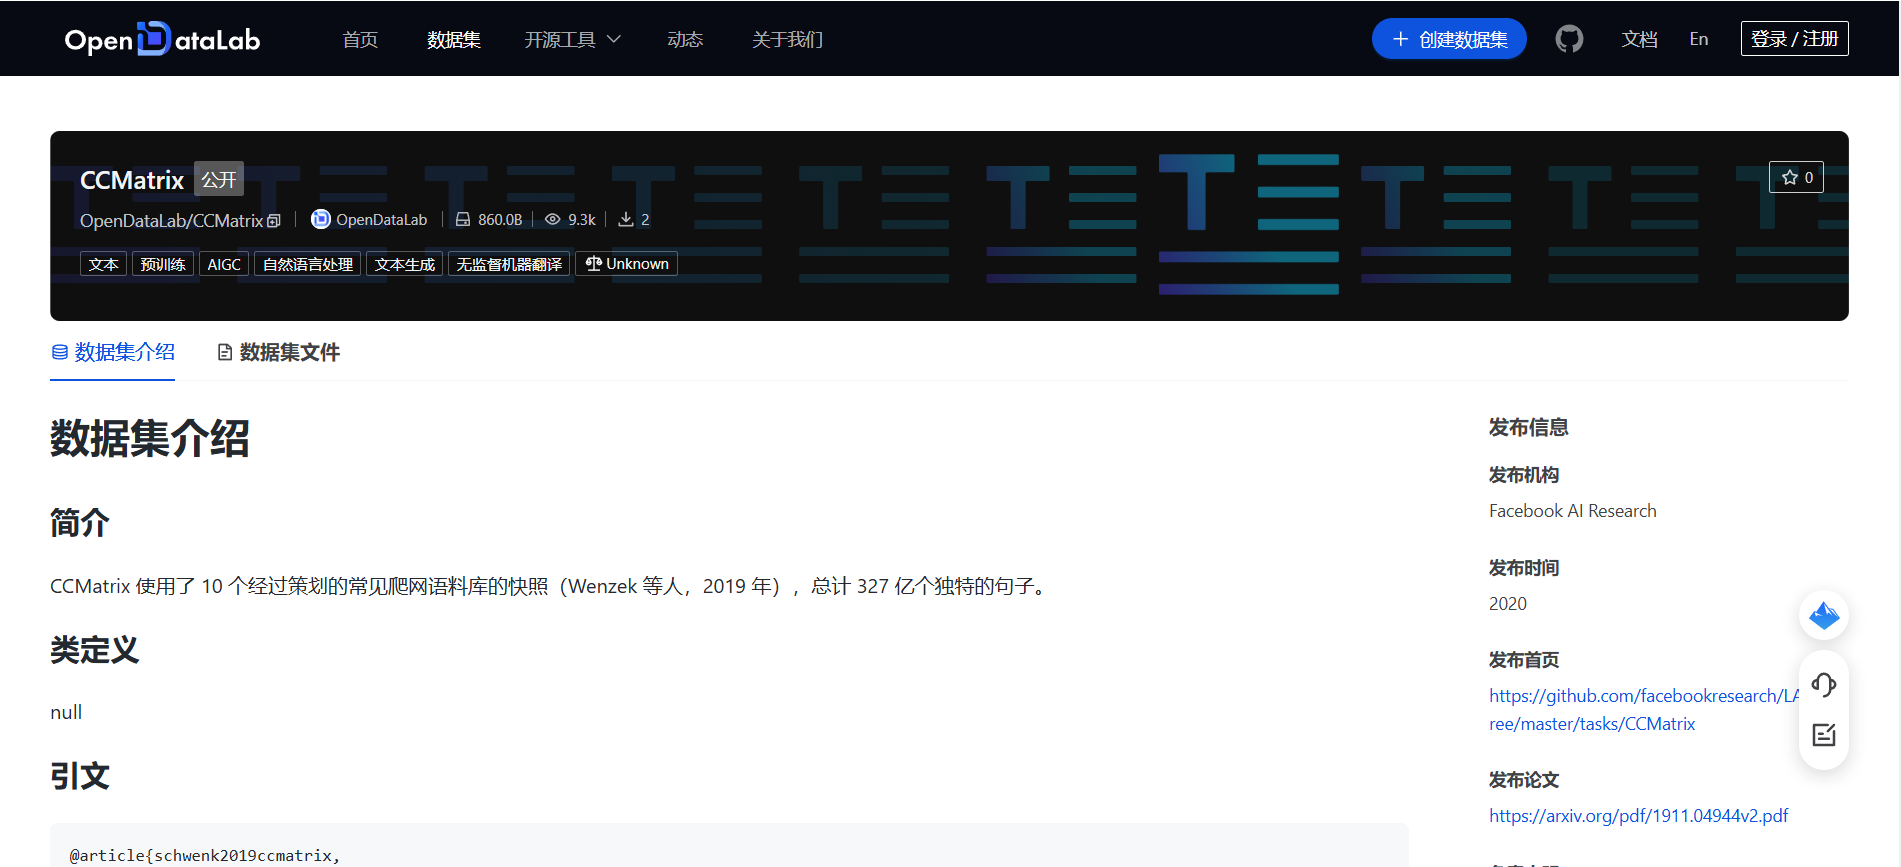Click the downloads count icon

[625, 219]
